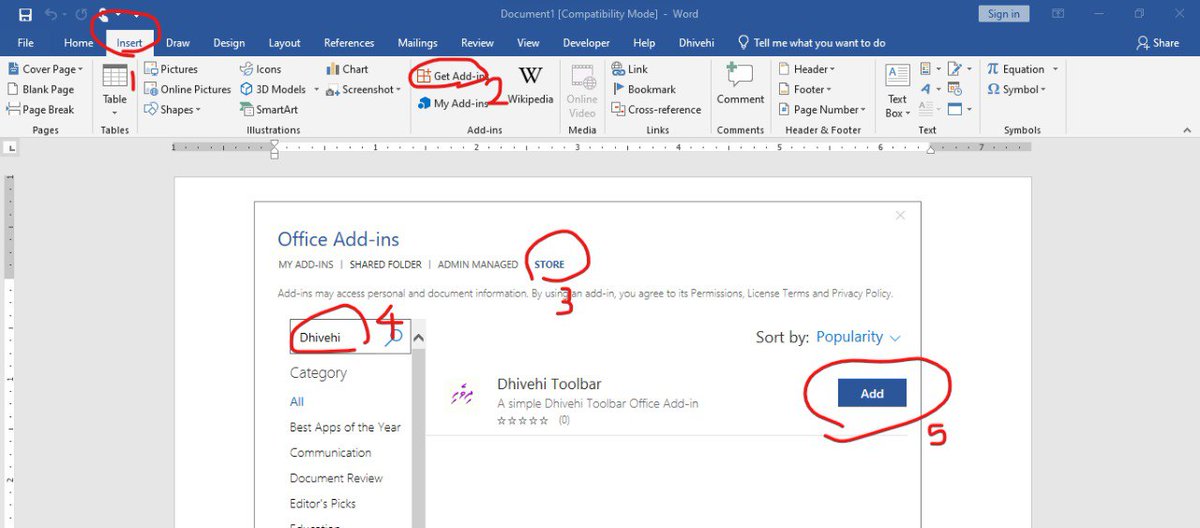Open the Table insert menu
Screen dimensions: 1200x528
pyautogui.click(x=115, y=91)
